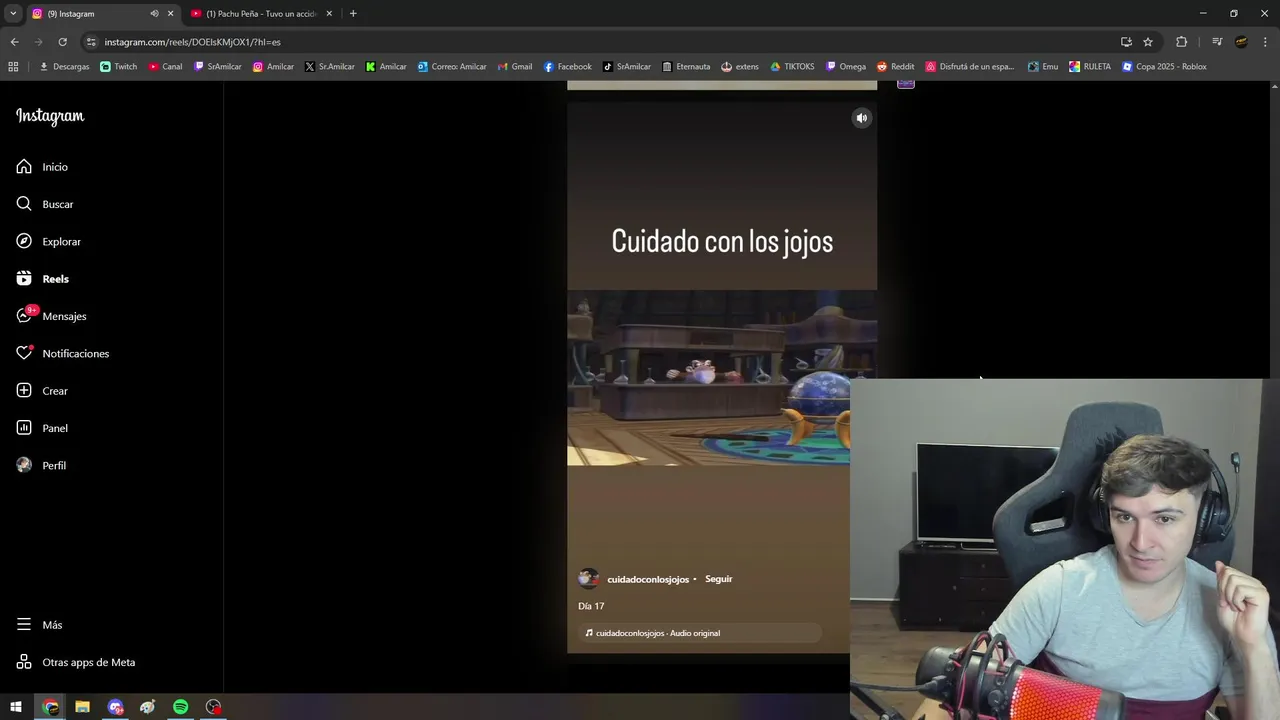The width and height of the screenshot is (1280, 720).
Task: Open cuidadoconlosjojos username link
Action: (648, 580)
